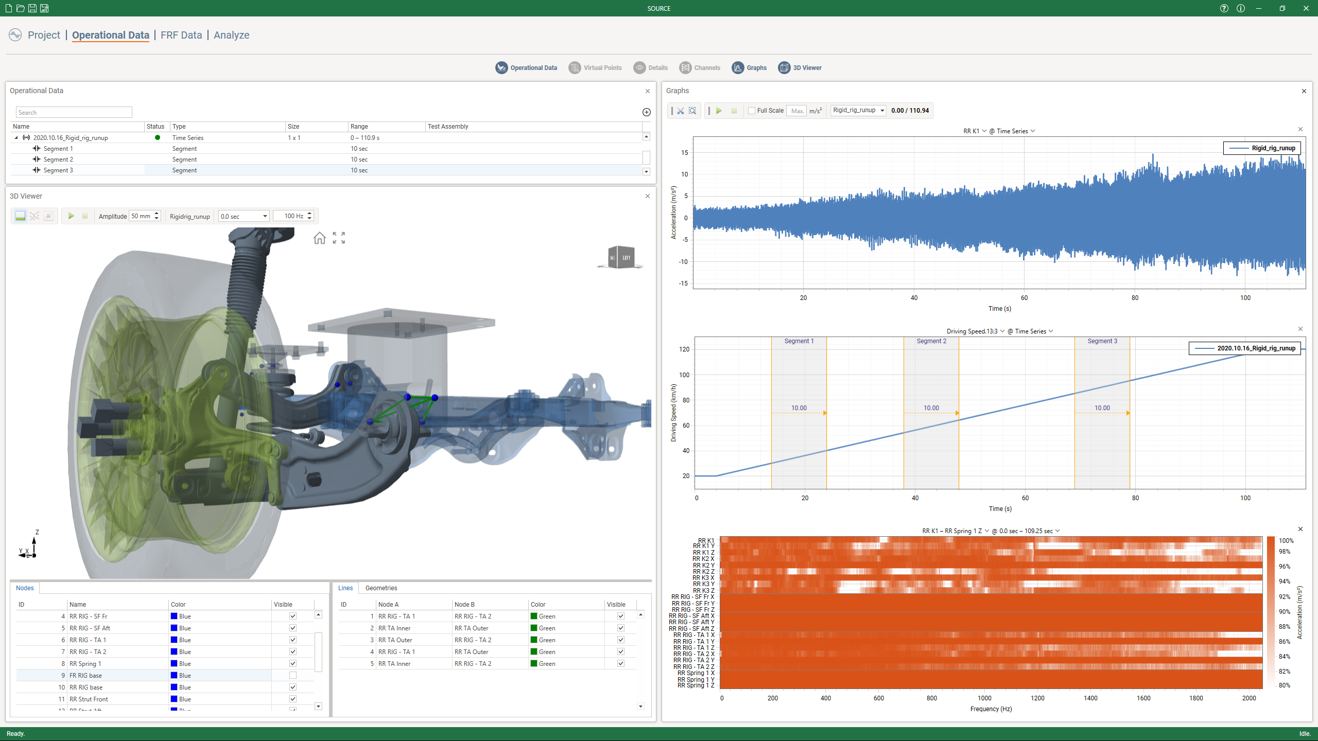
Task: Click the Channels panel icon
Action: point(685,68)
